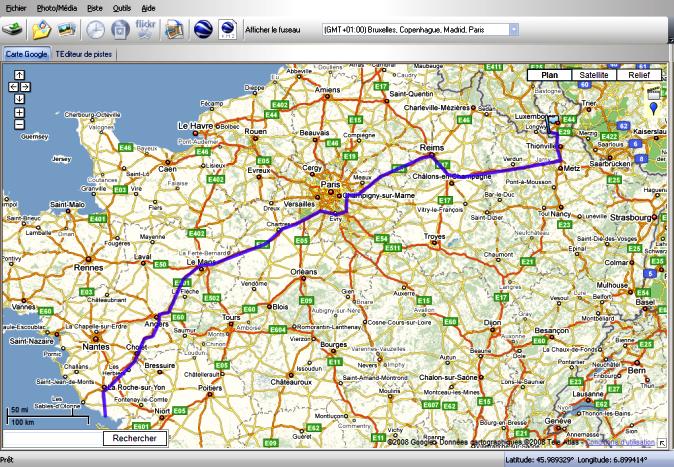Click the Metz city label
674x467 pixels.
[x=572, y=168]
